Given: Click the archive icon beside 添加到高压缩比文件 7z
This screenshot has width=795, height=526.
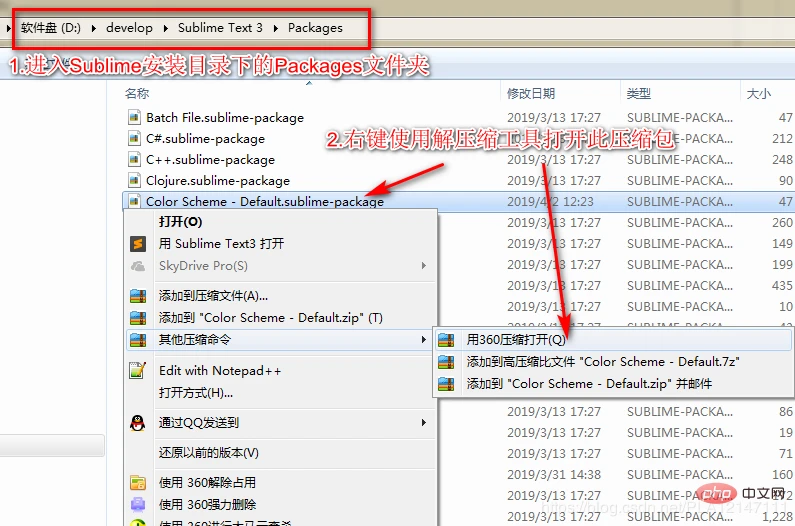Looking at the screenshot, I should pos(446,362).
